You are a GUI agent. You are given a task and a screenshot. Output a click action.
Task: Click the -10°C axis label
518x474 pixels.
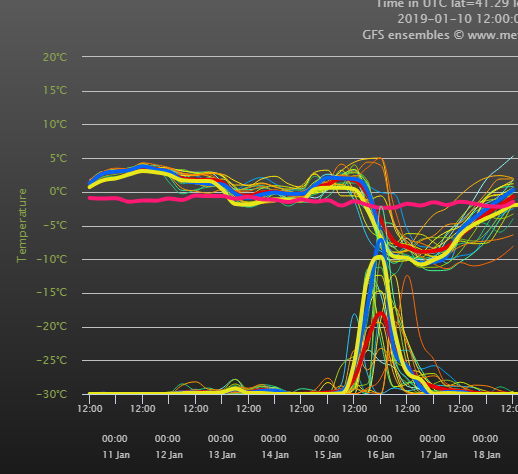[52, 259]
